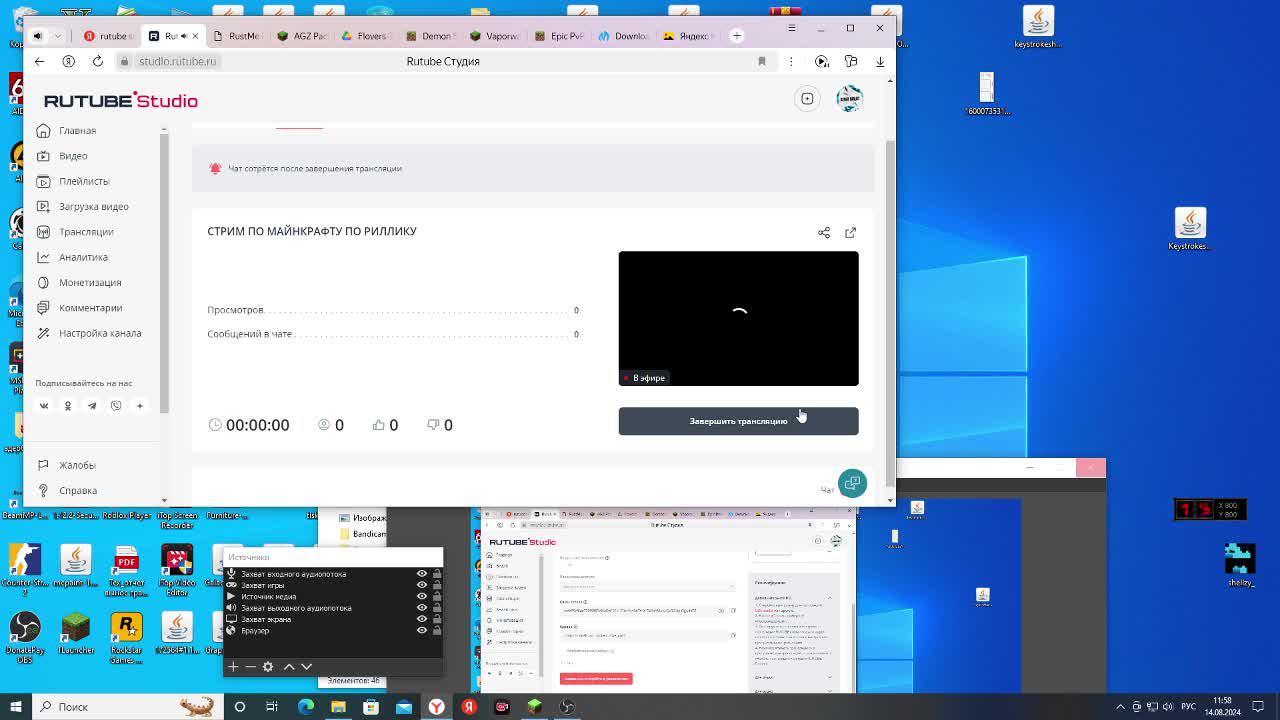This screenshot has height=720, width=1280.
Task: Toggle visibility of Браузер source
Action: (x=421, y=630)
